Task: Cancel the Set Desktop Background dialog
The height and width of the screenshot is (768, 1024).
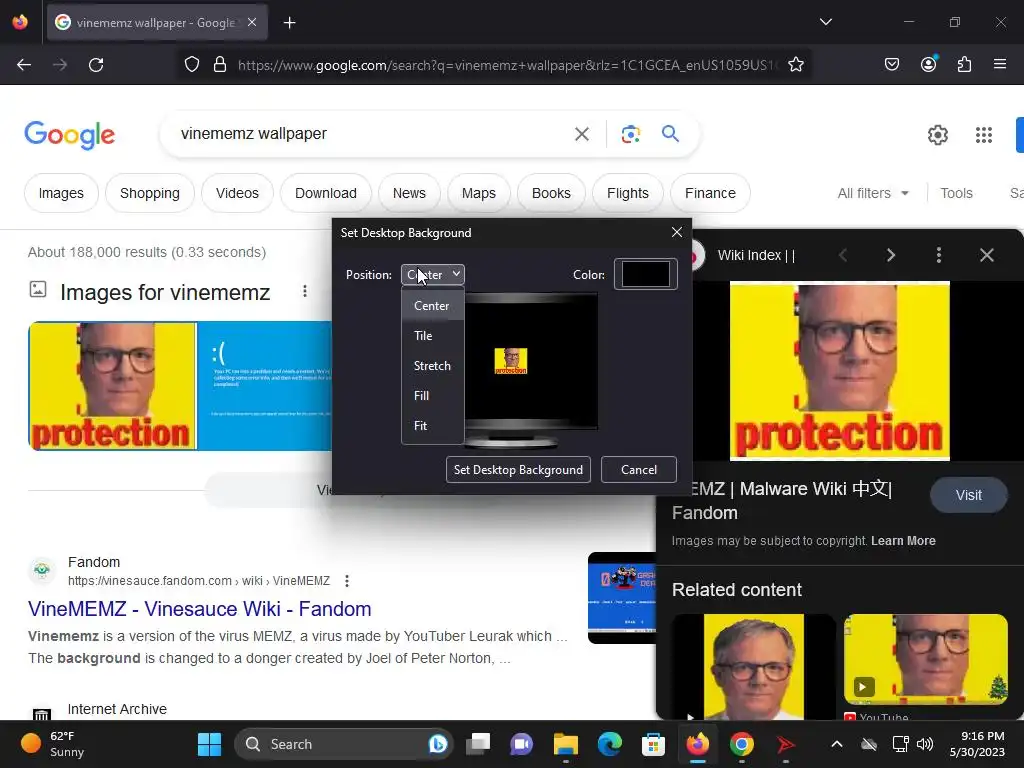Action: [639, 470]
